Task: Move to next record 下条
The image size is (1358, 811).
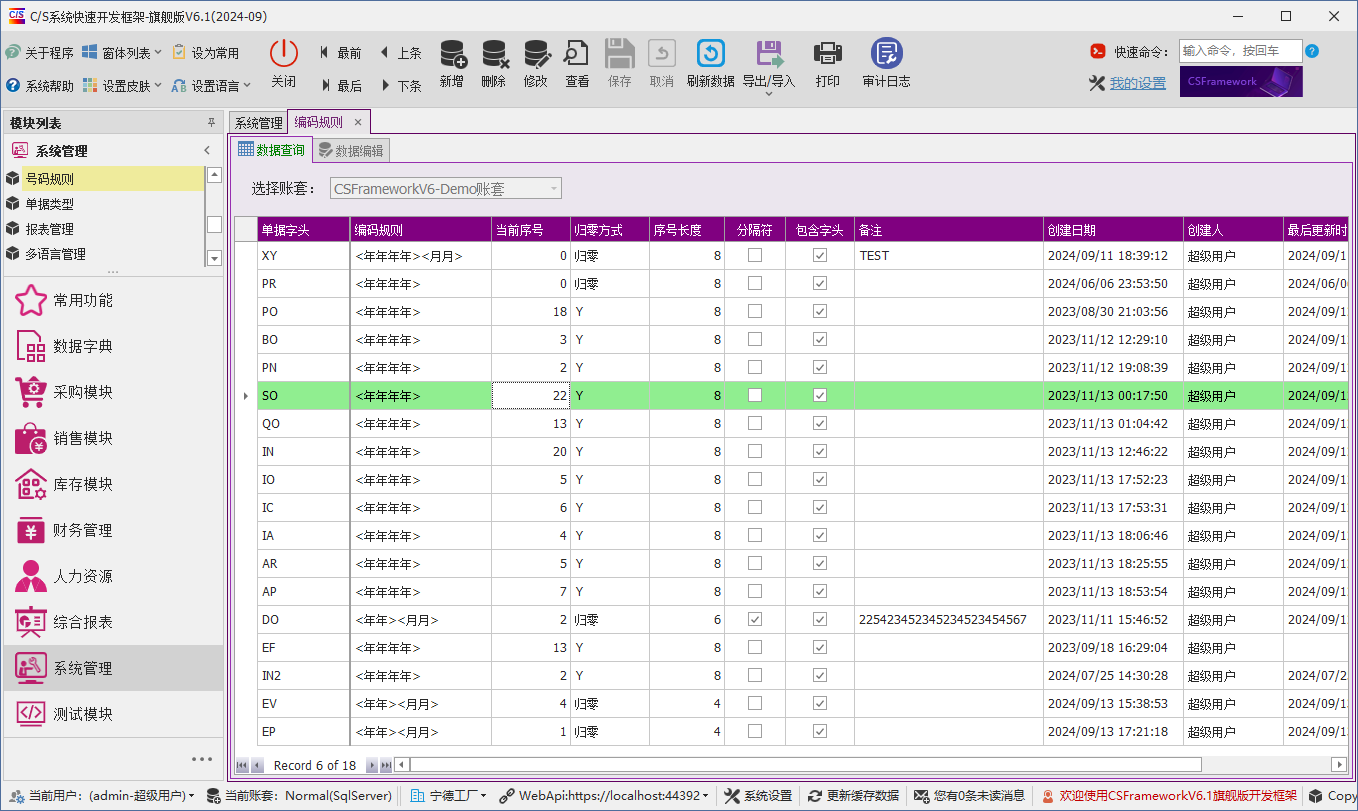Action: click(400, 86)
